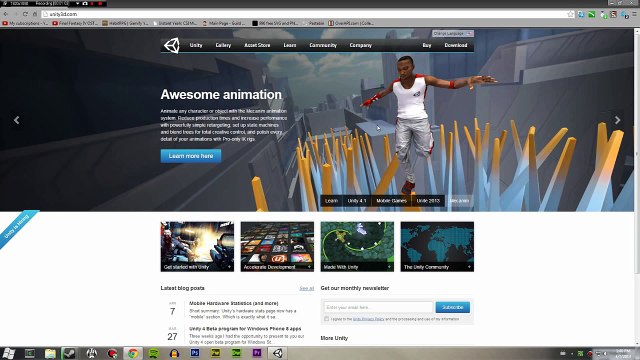The image size is (640, 360).
Task: Open Steam from the taskbar
Action: point(69,353)
